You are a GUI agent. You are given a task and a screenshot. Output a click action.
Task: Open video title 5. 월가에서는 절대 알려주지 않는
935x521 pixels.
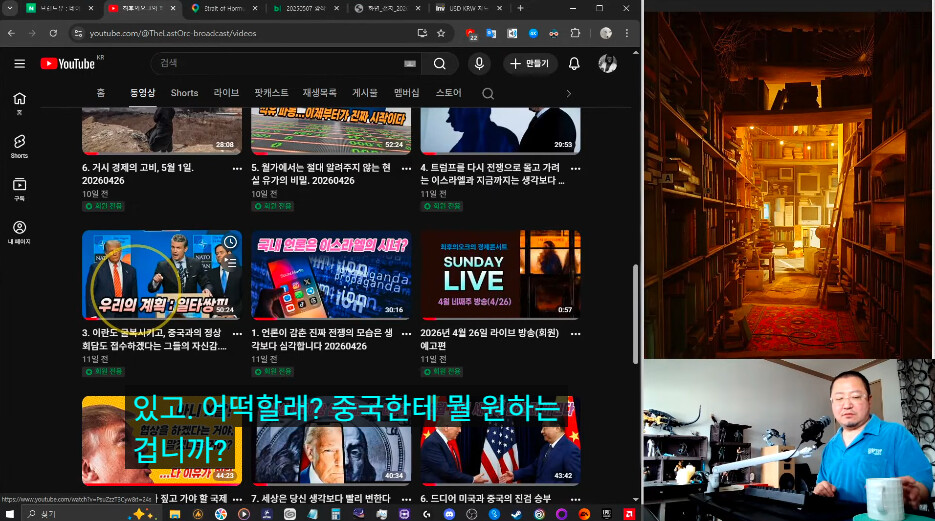(x=321, y=174)
